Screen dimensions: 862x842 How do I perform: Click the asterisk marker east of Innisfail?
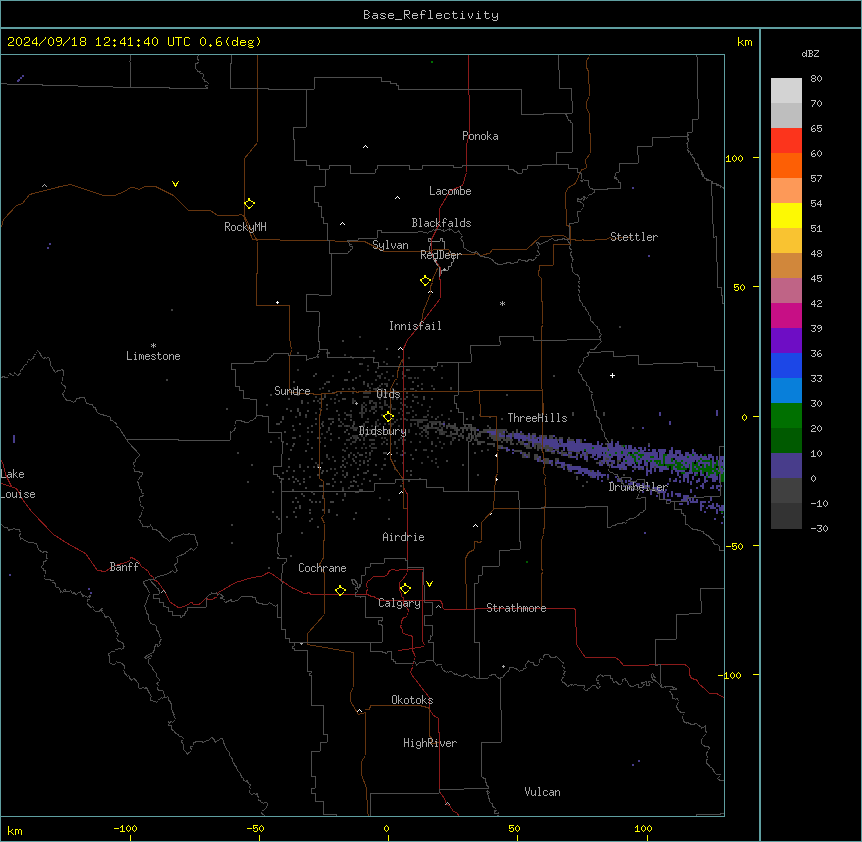point(502,303)
